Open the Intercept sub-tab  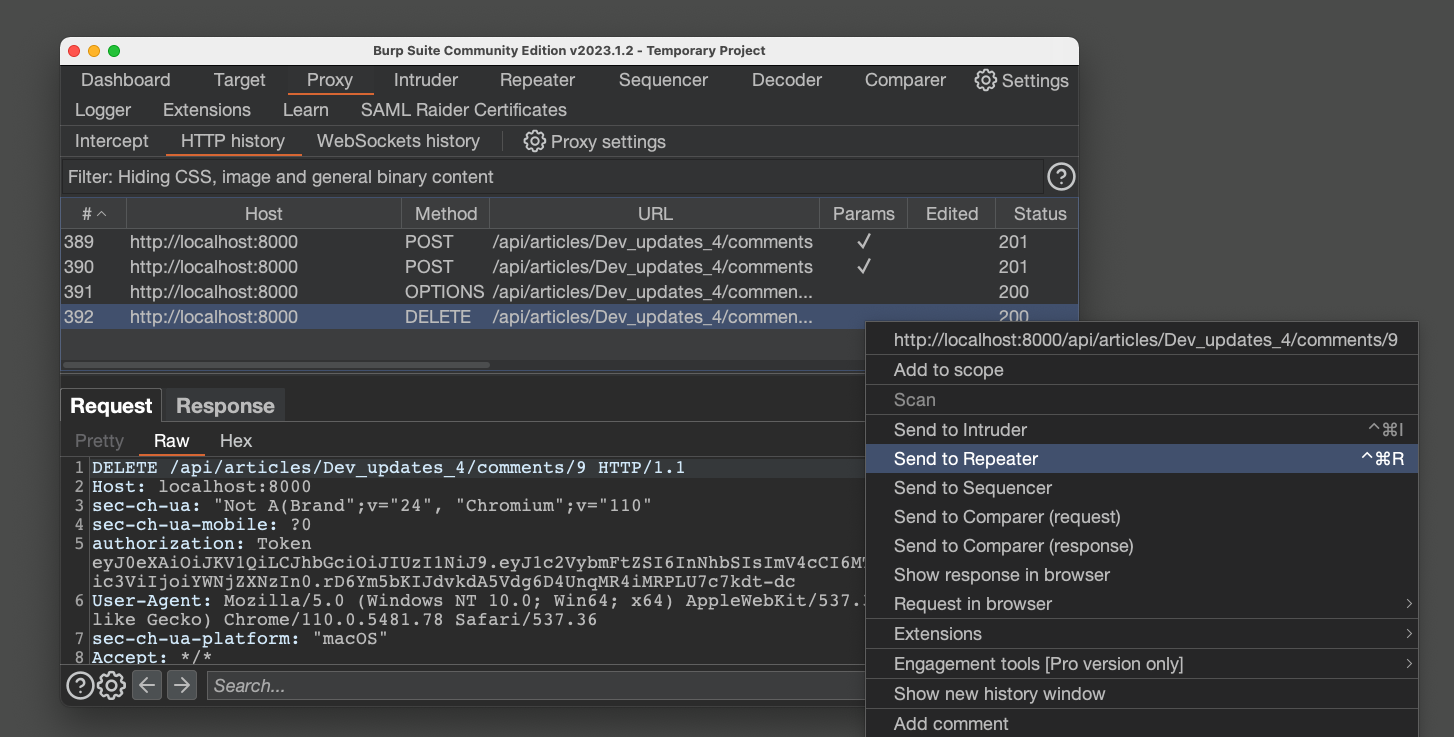[111, 141]
